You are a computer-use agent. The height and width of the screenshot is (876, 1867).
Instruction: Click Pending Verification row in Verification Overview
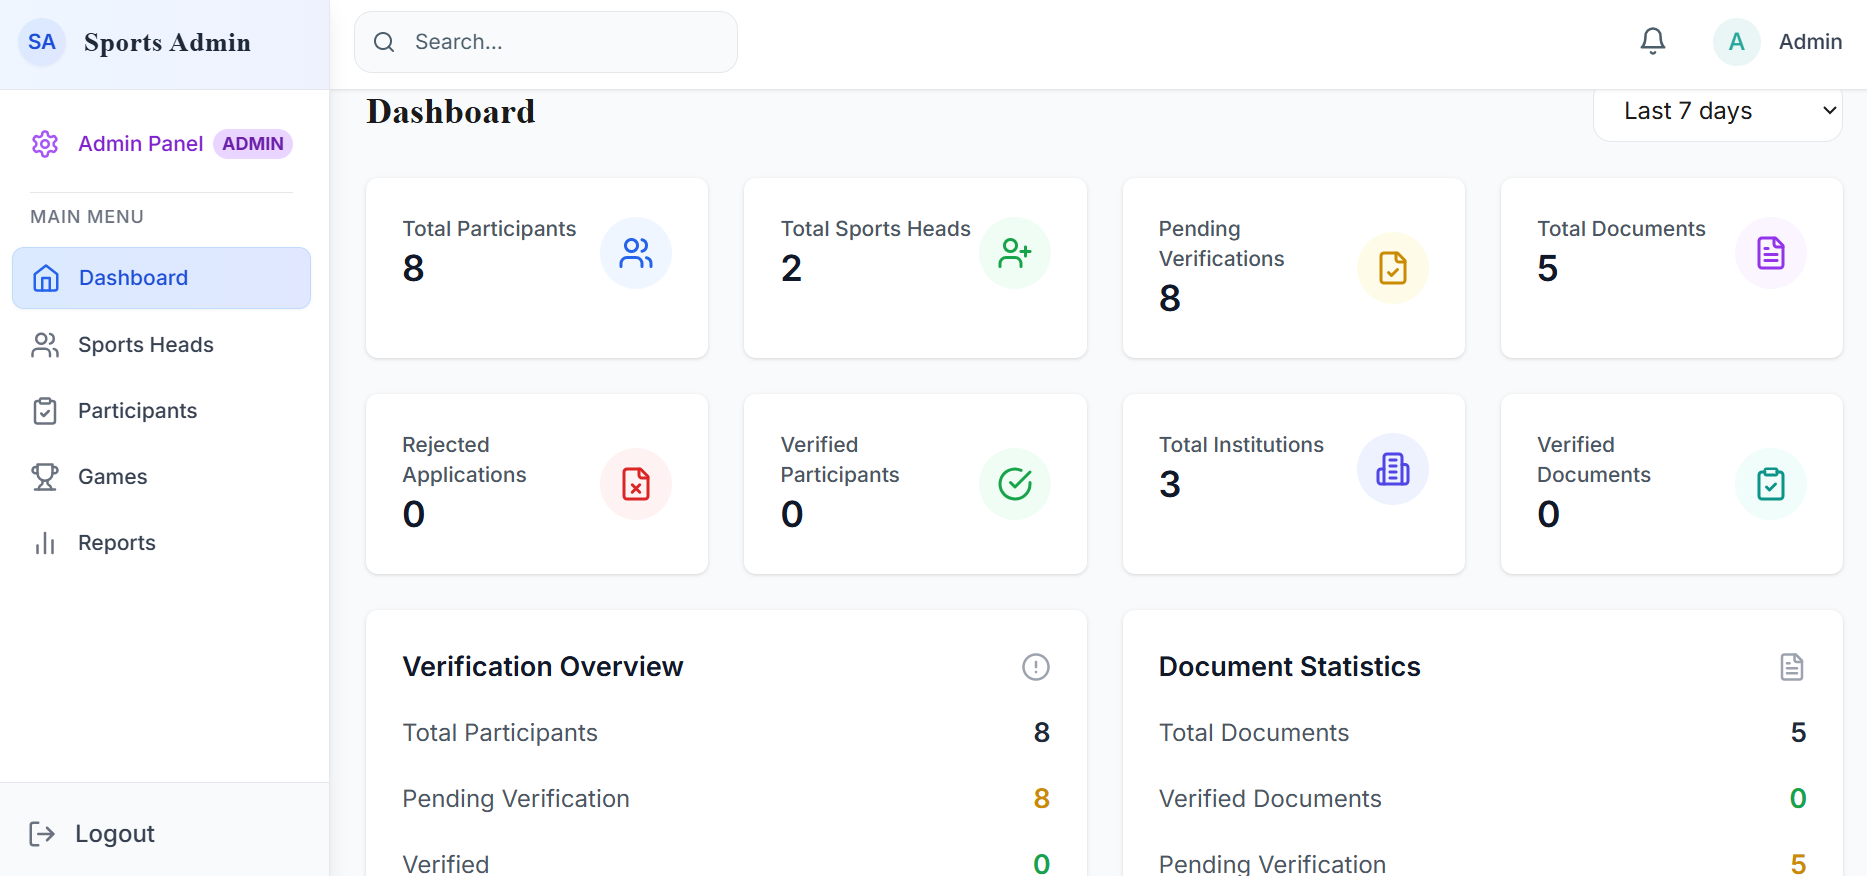[726, 799]
